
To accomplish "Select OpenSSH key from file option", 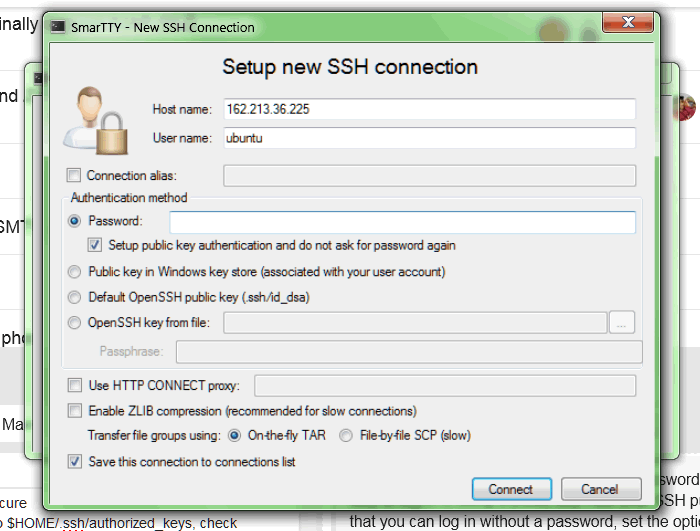I will tap(74, 322).
